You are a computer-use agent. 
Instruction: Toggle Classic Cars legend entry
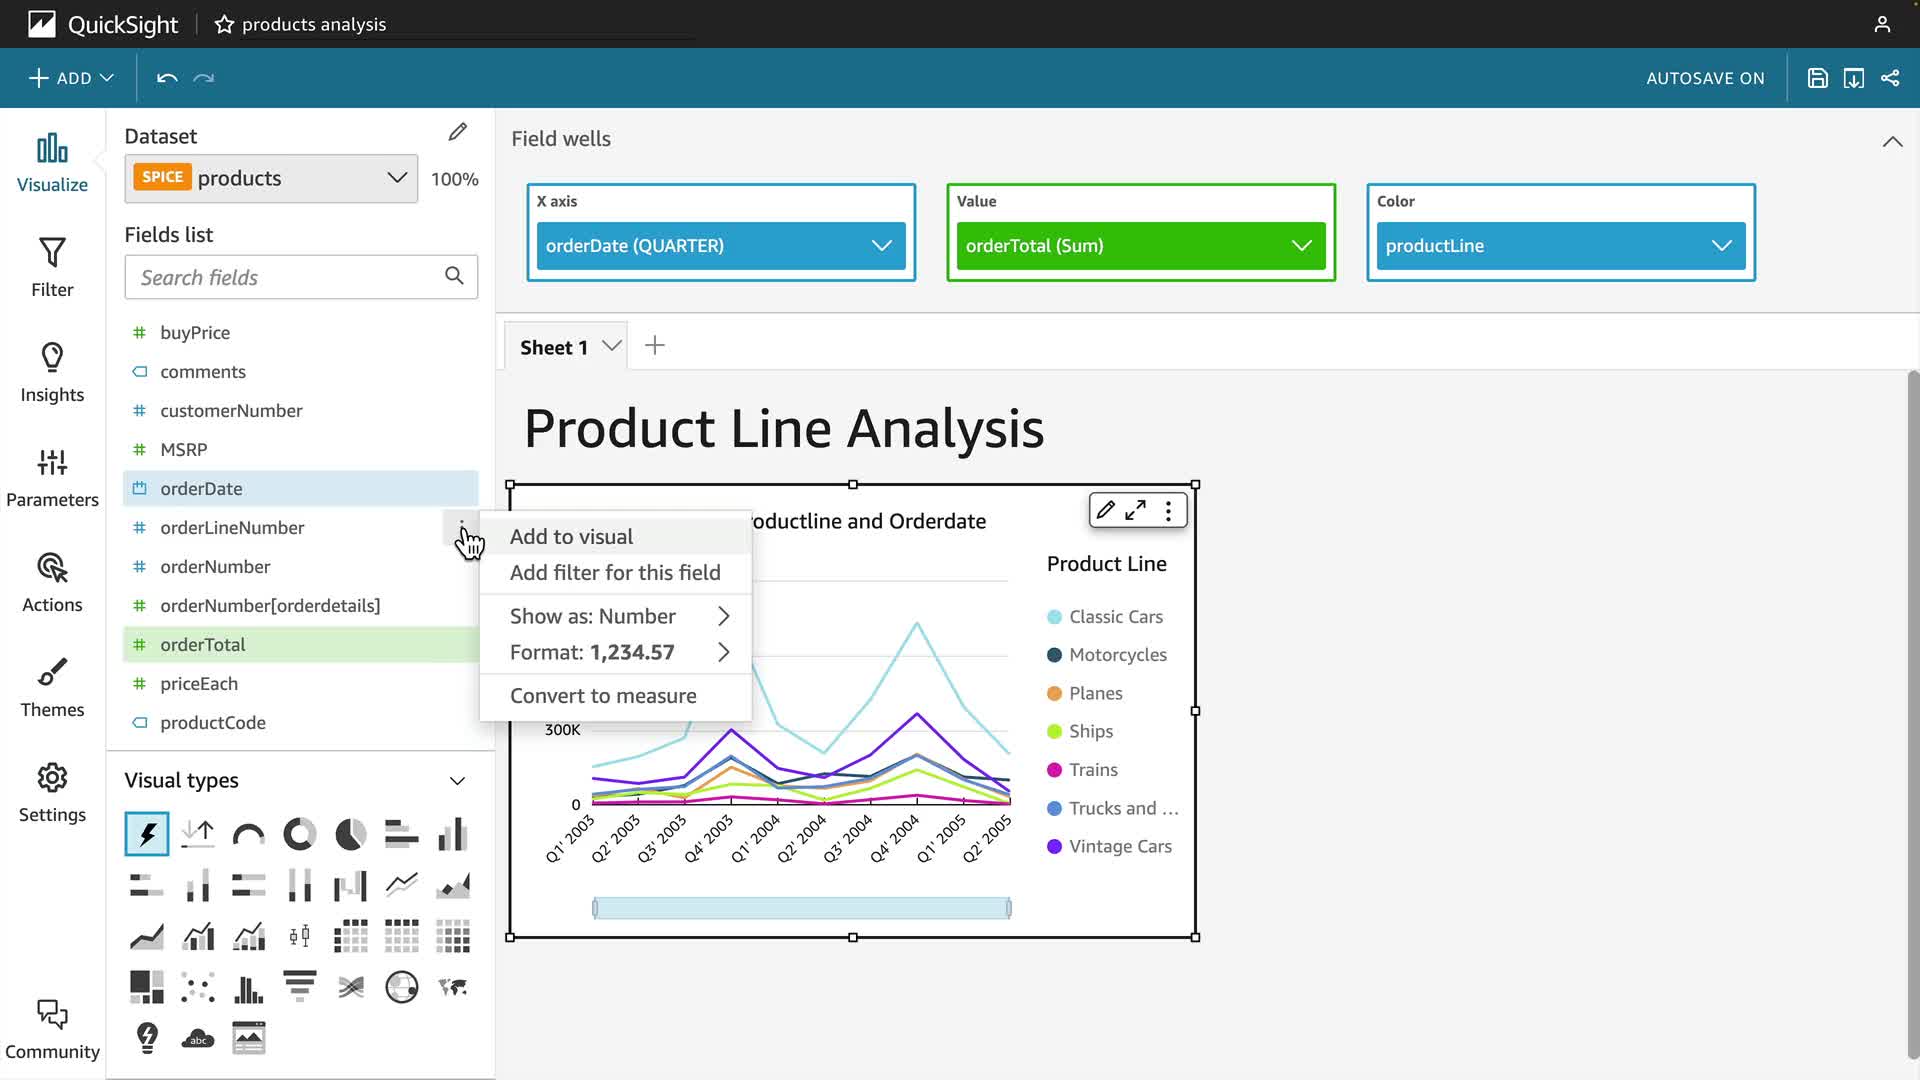pyautogui.click(x=1115, y=617)
